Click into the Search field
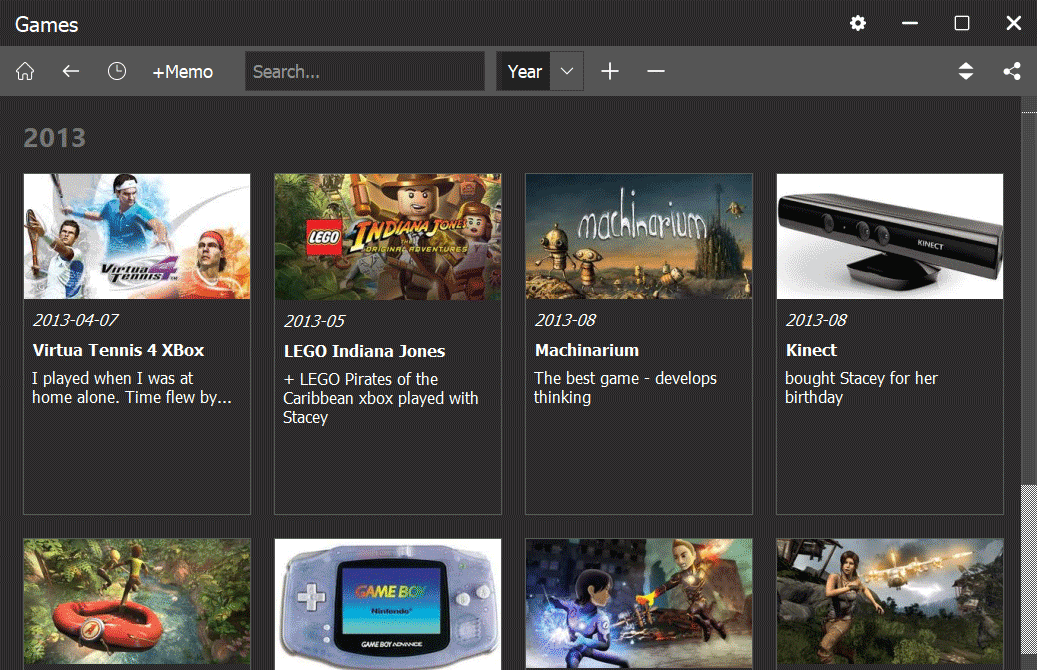 point(364,71)
